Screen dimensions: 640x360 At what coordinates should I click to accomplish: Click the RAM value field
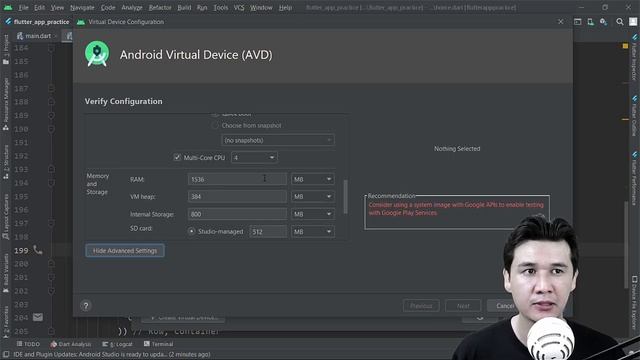(x=237, y=179)
